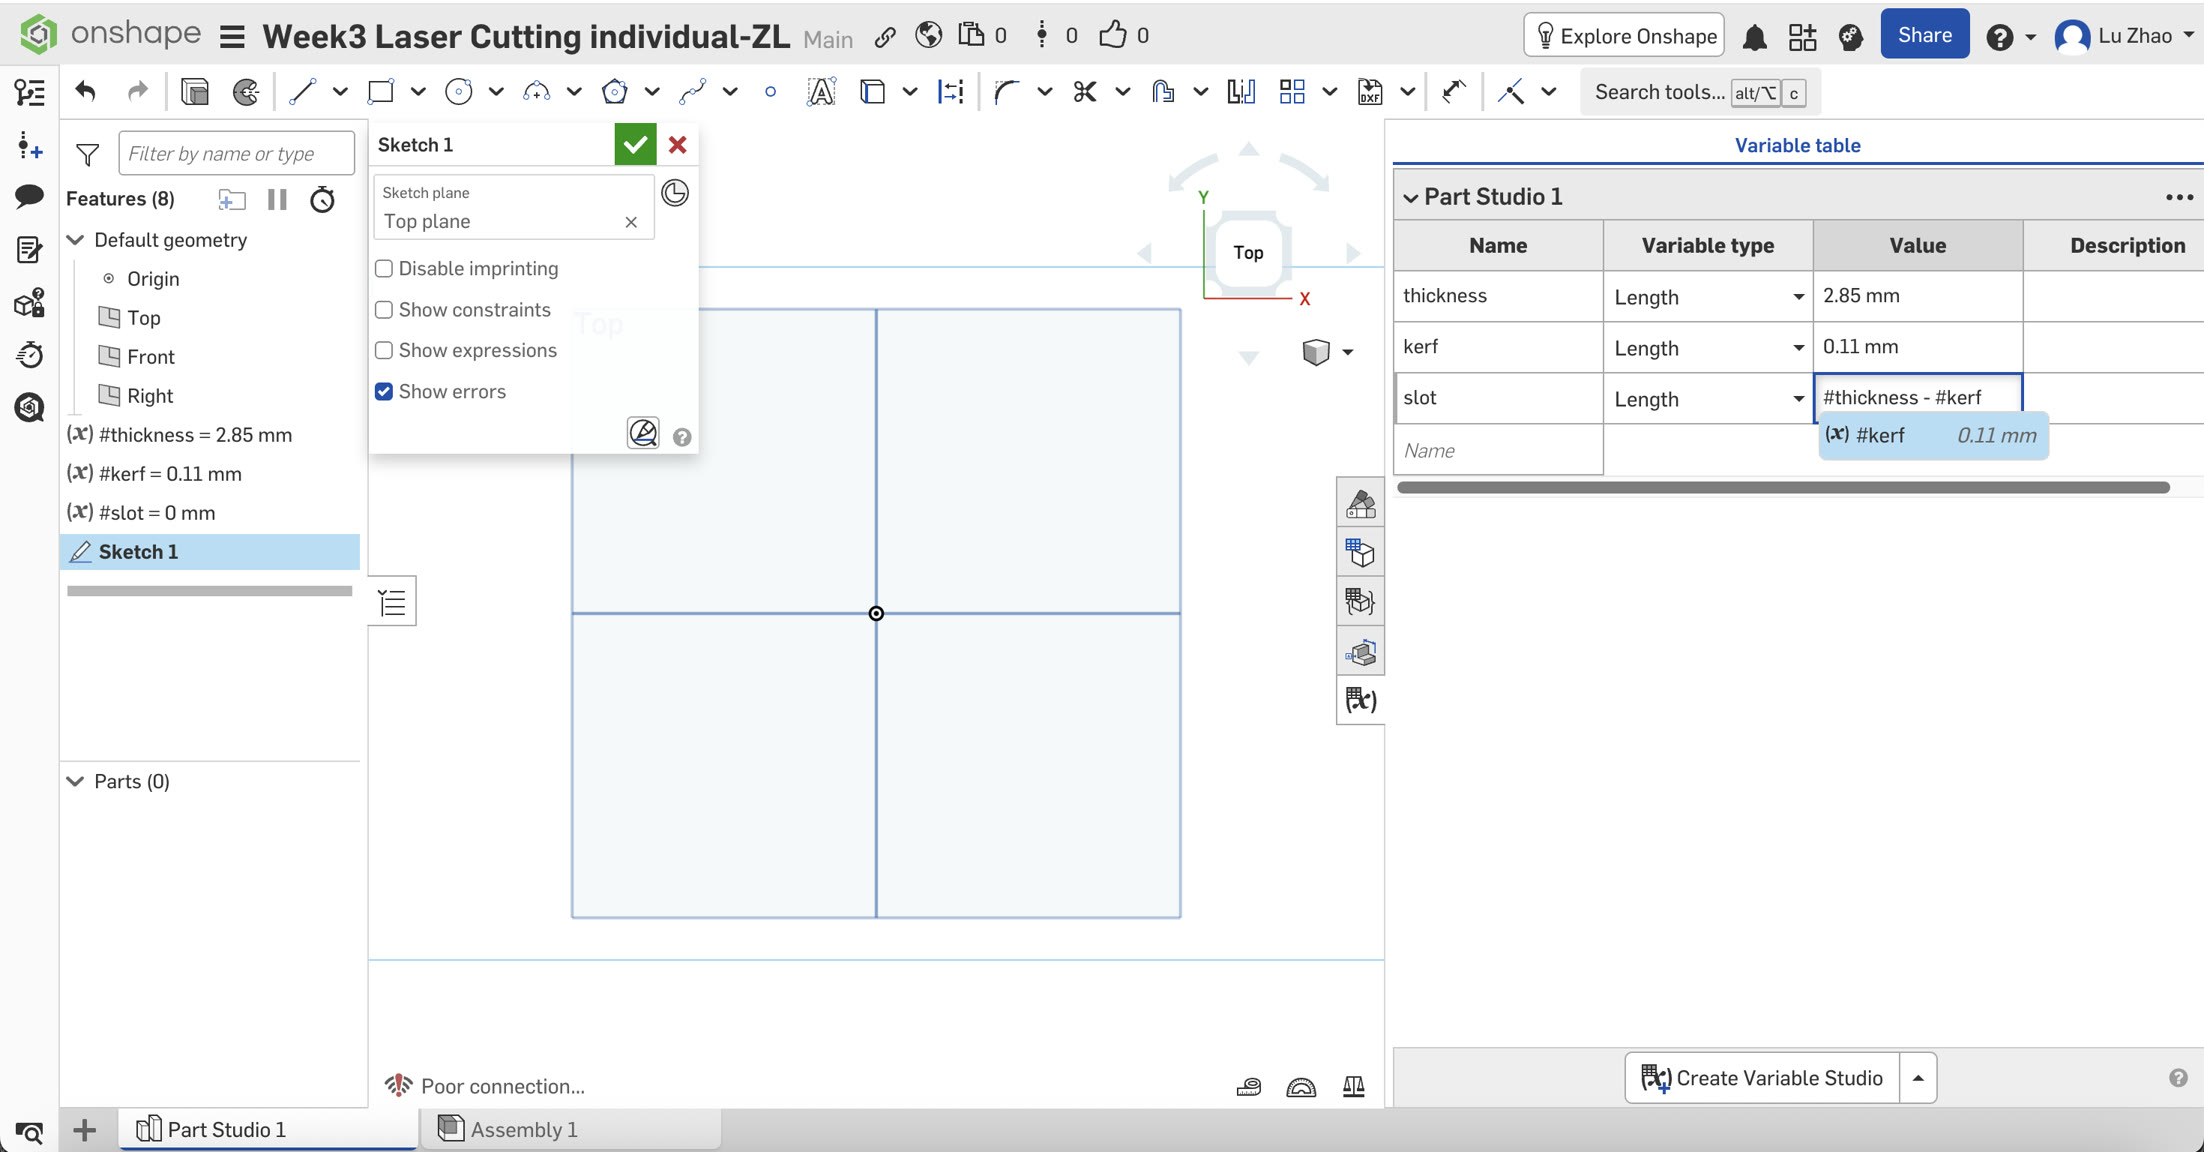The image size is (2204, 1152).
Task: Open the kerf Variable type dropdown
Action: (1797, 348)
